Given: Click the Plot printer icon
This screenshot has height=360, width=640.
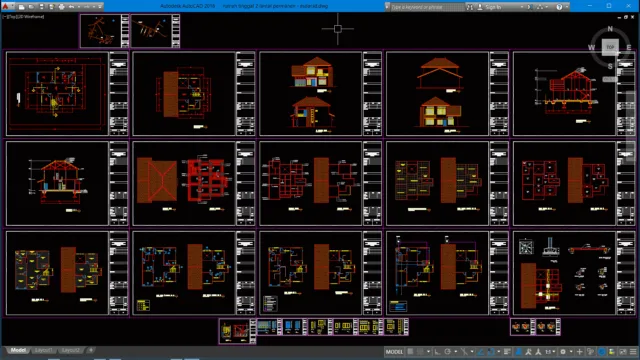Looking at the screenshot, I should (x=62, y=7).
